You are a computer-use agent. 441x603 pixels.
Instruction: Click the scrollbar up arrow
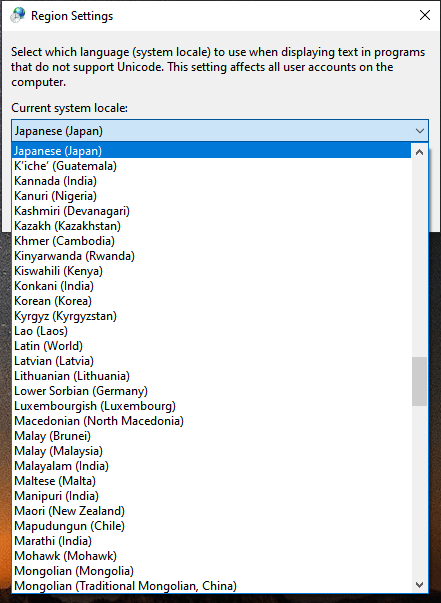tap(419, 152)
